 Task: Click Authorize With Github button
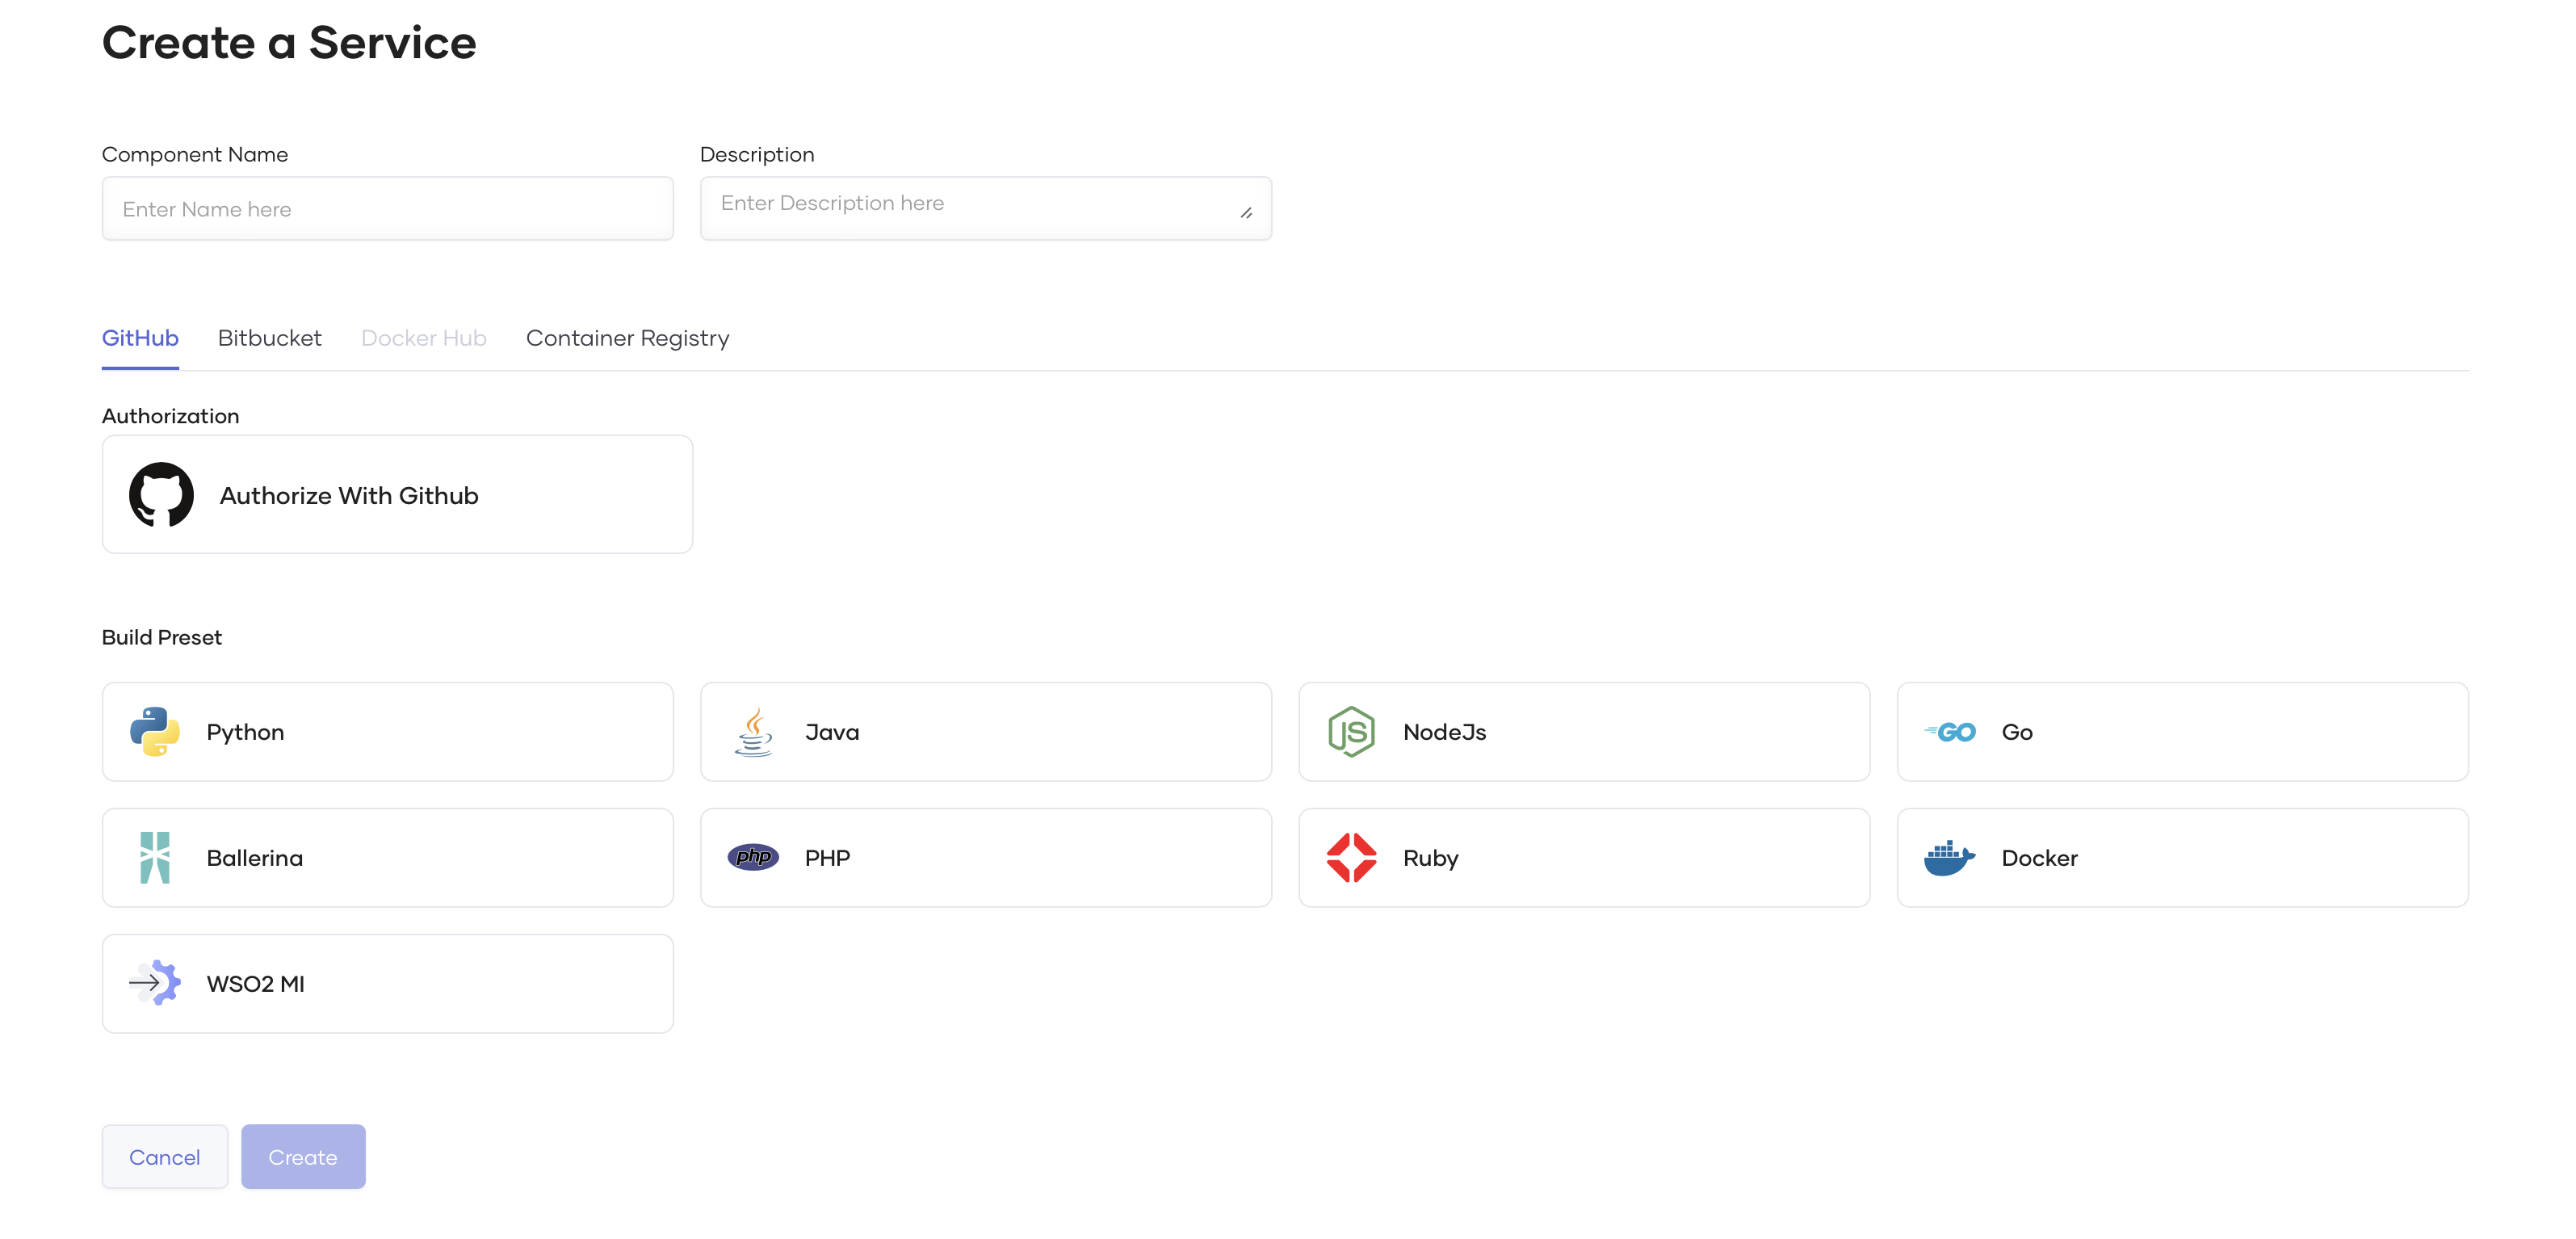[397, 494]
